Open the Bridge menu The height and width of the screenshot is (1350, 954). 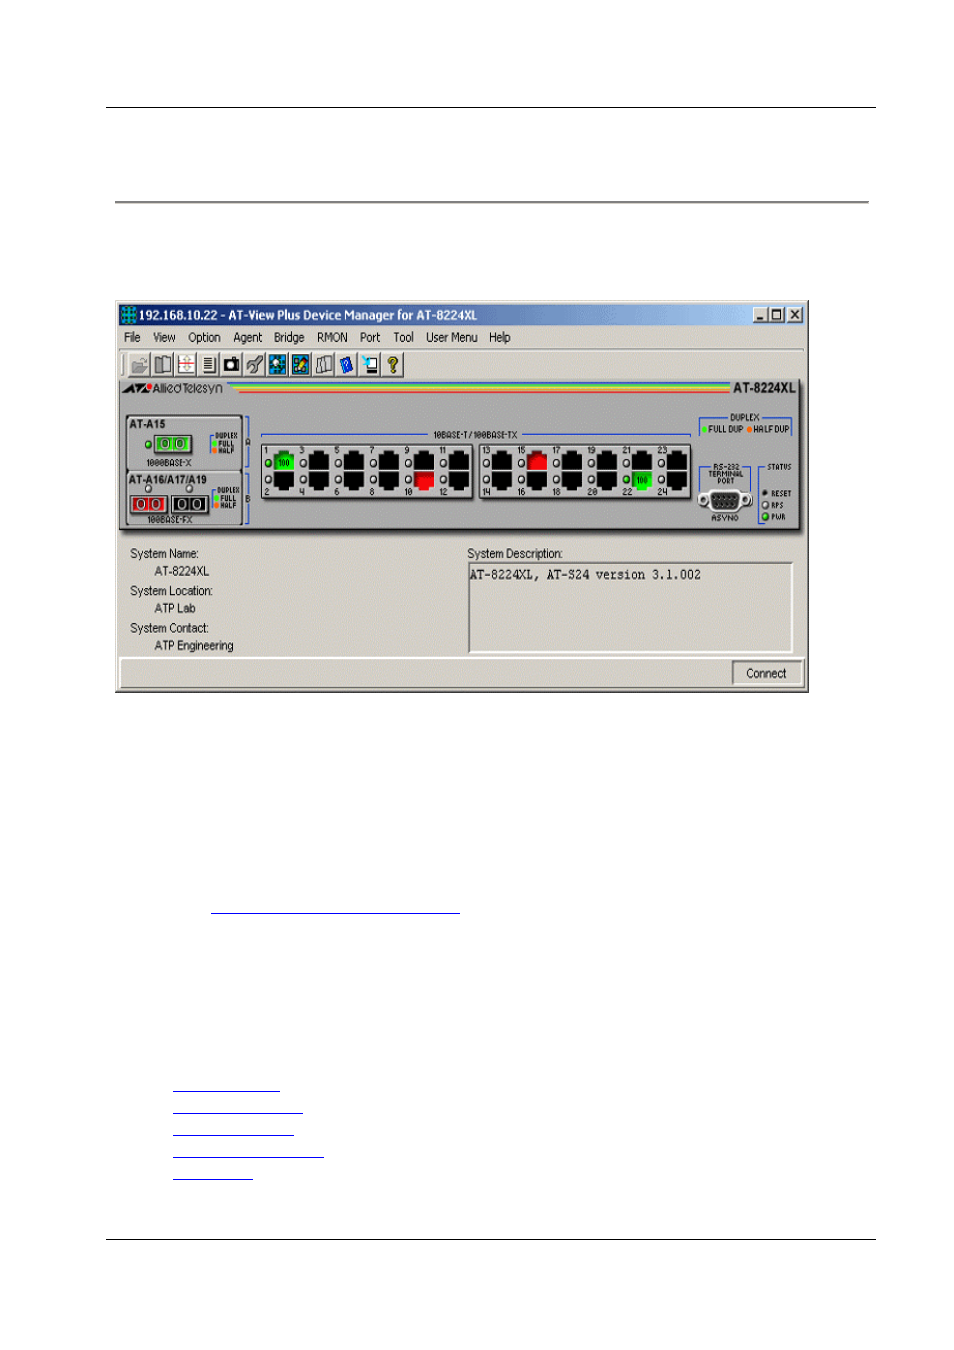pyautogui.click(x=289, y=338)
